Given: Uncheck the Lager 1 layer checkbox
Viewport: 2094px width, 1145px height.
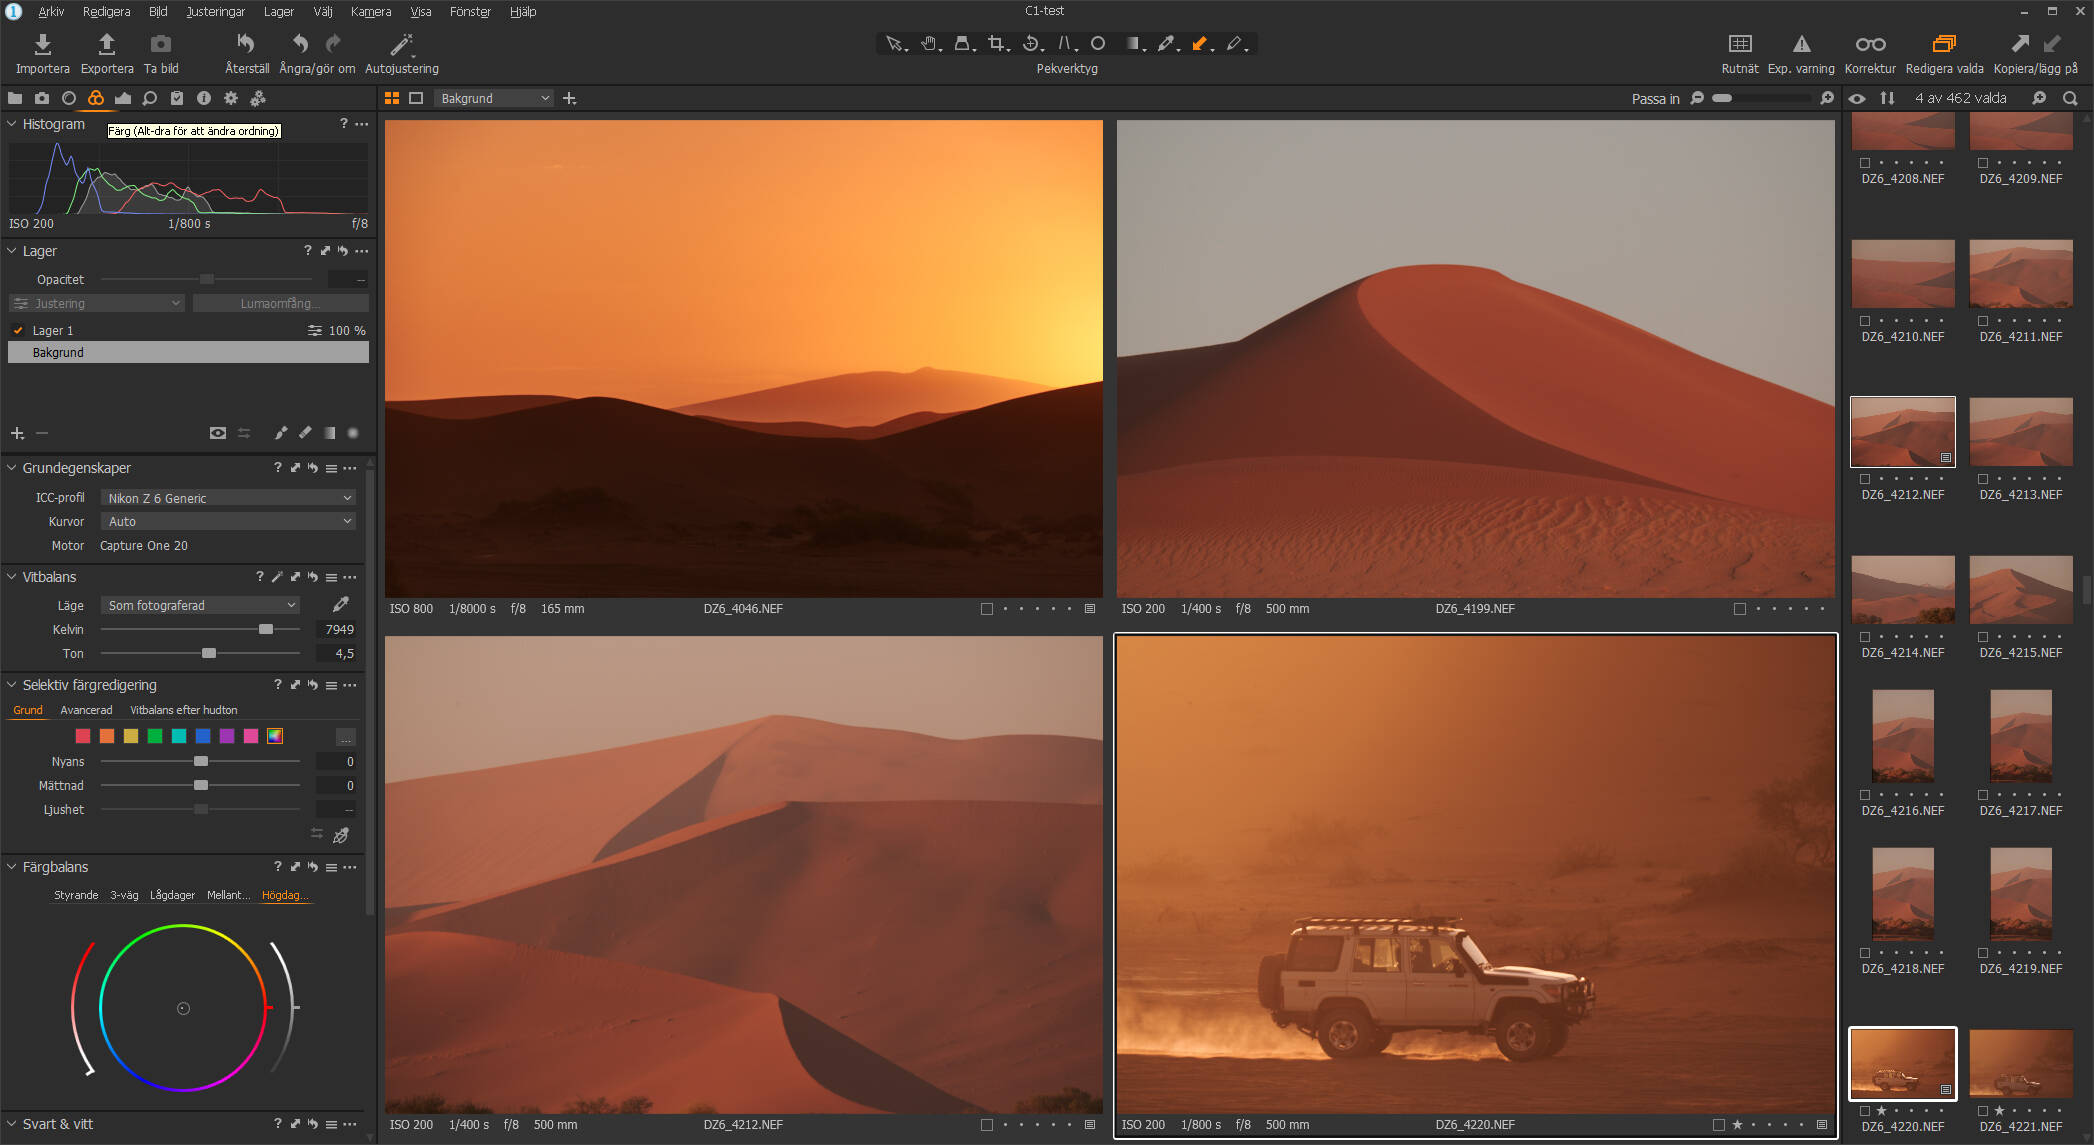Looking at the screenshot, I should [x=18, y=330].
